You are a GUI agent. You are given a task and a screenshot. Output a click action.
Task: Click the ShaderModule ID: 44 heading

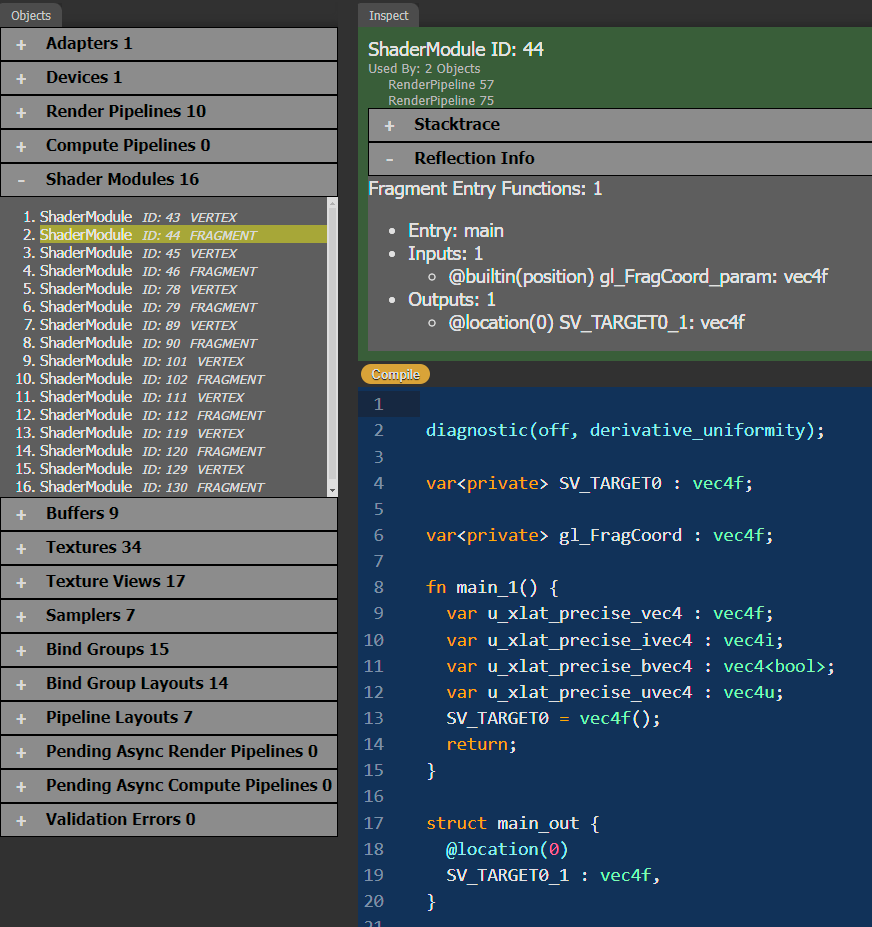456,49
